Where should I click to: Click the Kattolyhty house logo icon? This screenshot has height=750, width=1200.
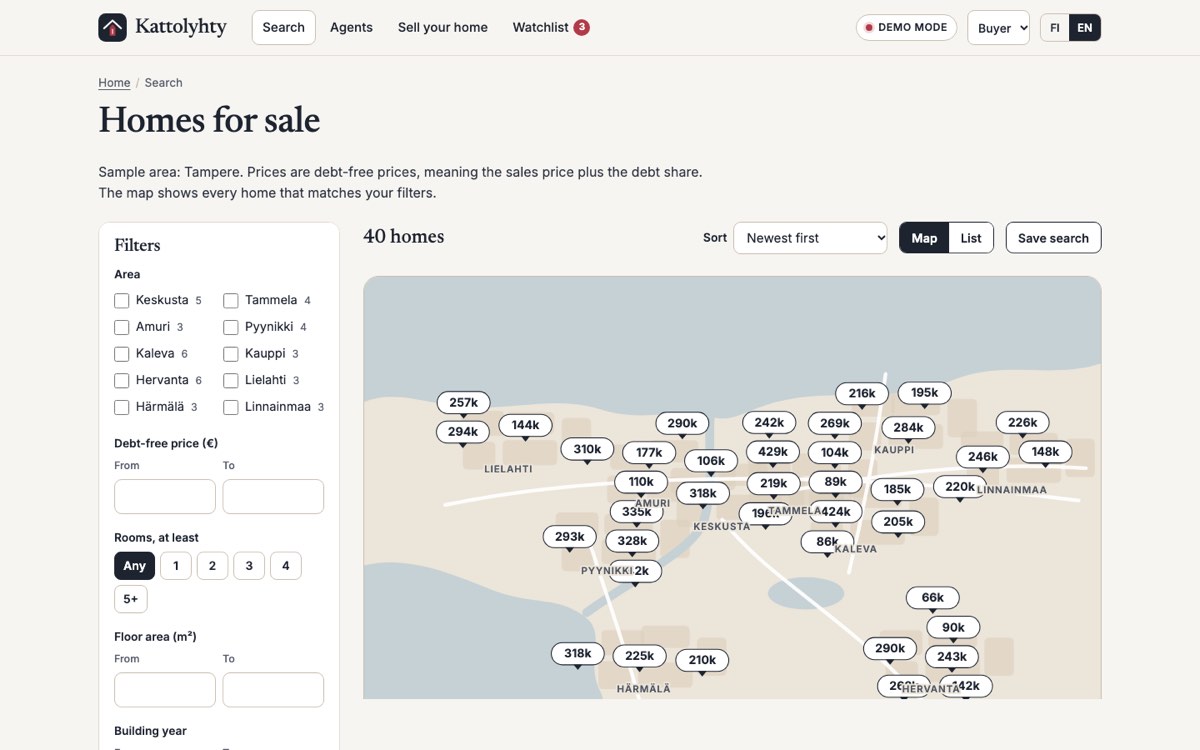112,27
